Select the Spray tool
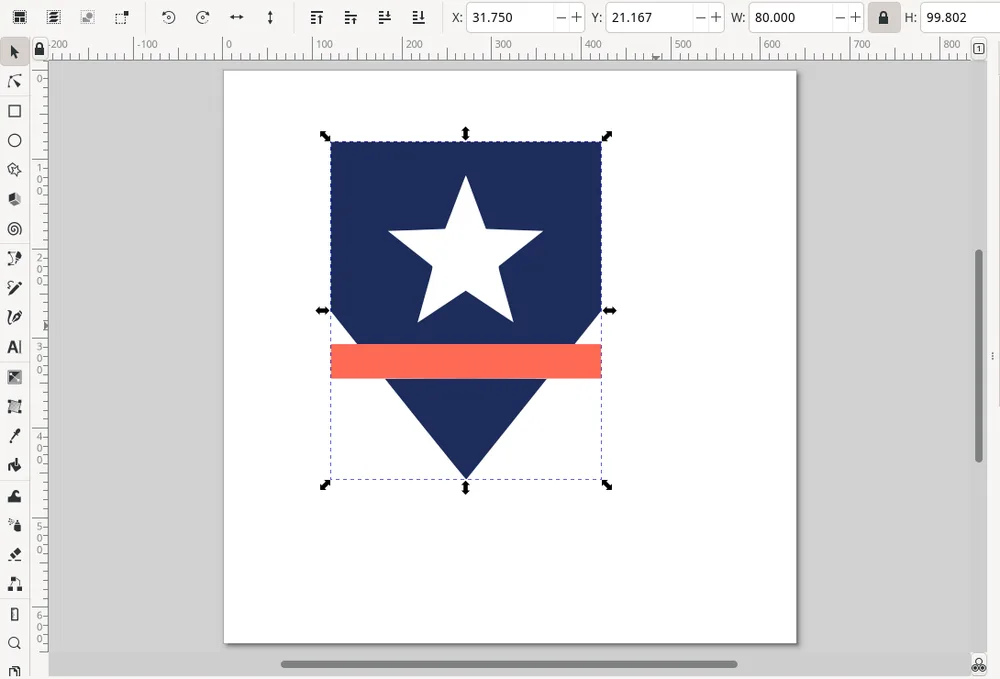Viewport: 1000px width, 679px height. [15, 525]
